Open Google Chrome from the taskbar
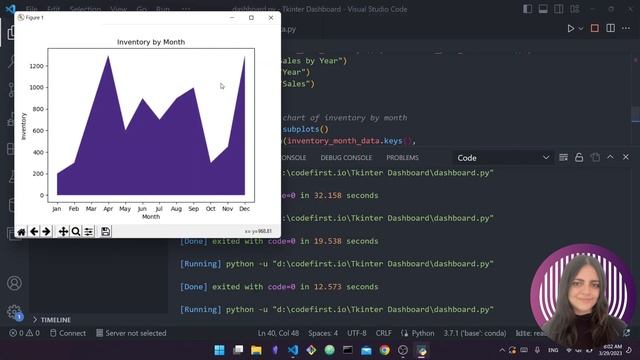Viewport: 640px width, 360px height. [384, 350]
